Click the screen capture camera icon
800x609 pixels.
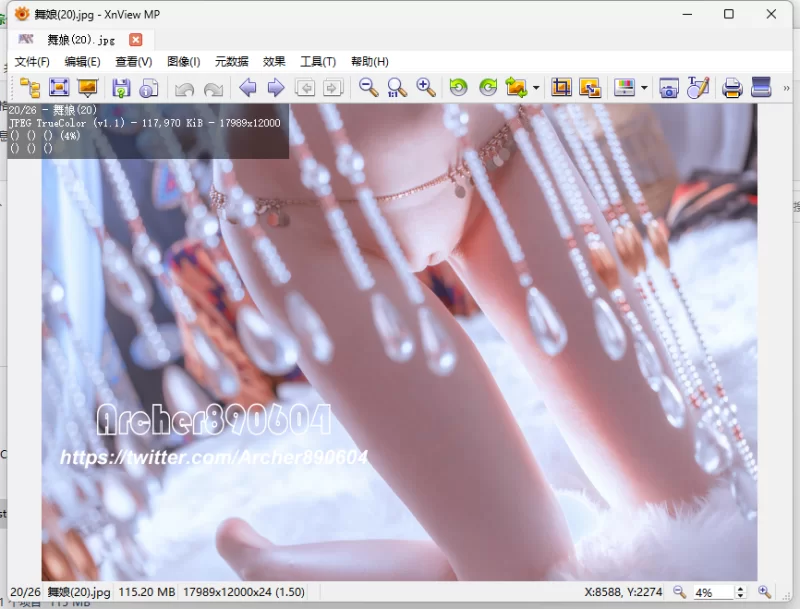[668, 88]
